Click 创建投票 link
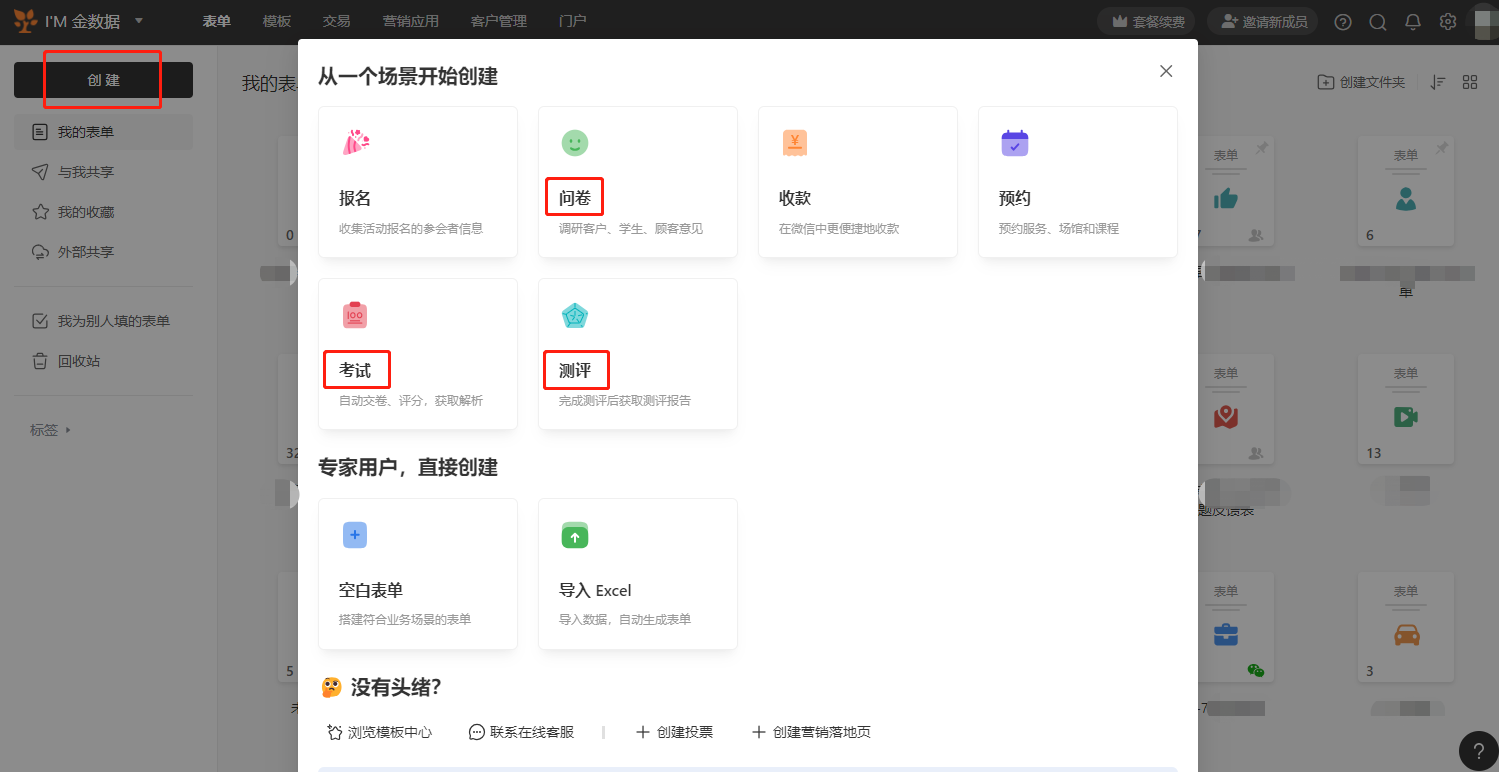The width and height of the screenshot is (1499, 772). tap(675, 732)
